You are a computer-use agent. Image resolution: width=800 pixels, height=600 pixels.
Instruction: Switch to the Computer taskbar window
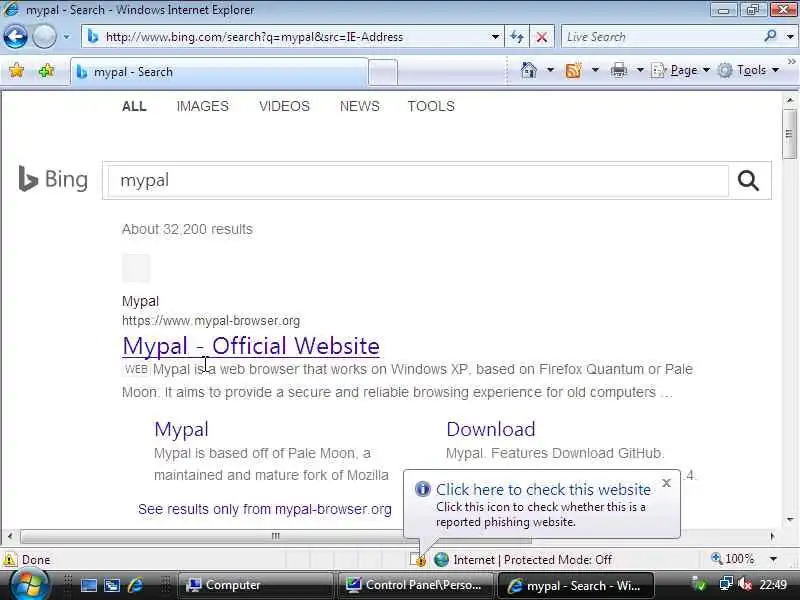click(x=255, y=585)
